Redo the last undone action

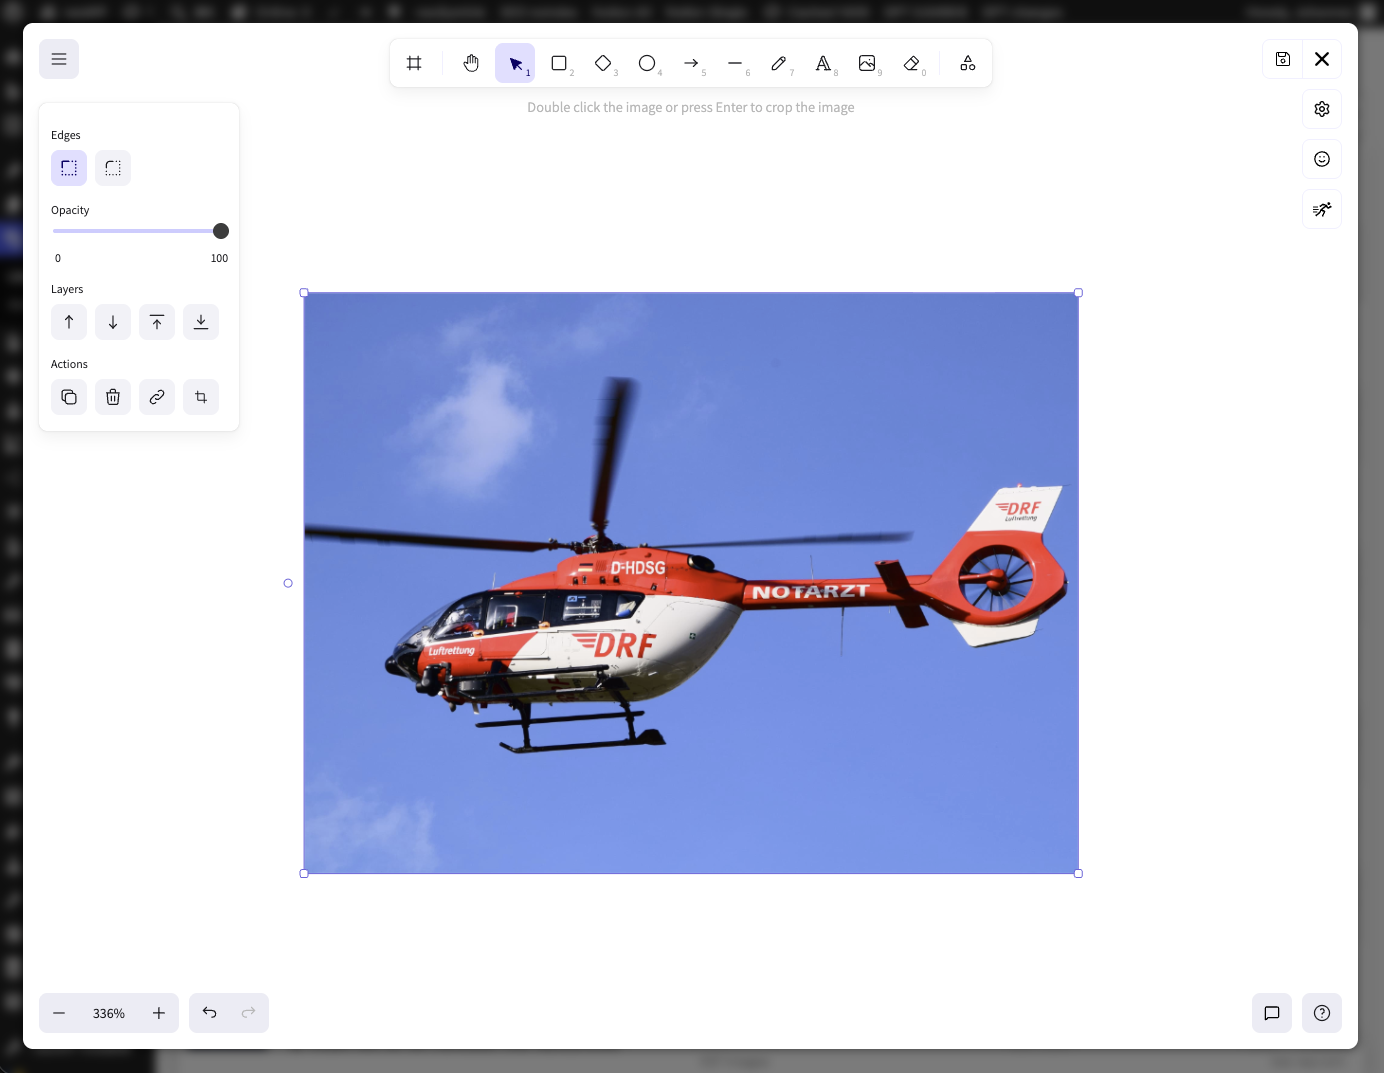coord(249,1013)
